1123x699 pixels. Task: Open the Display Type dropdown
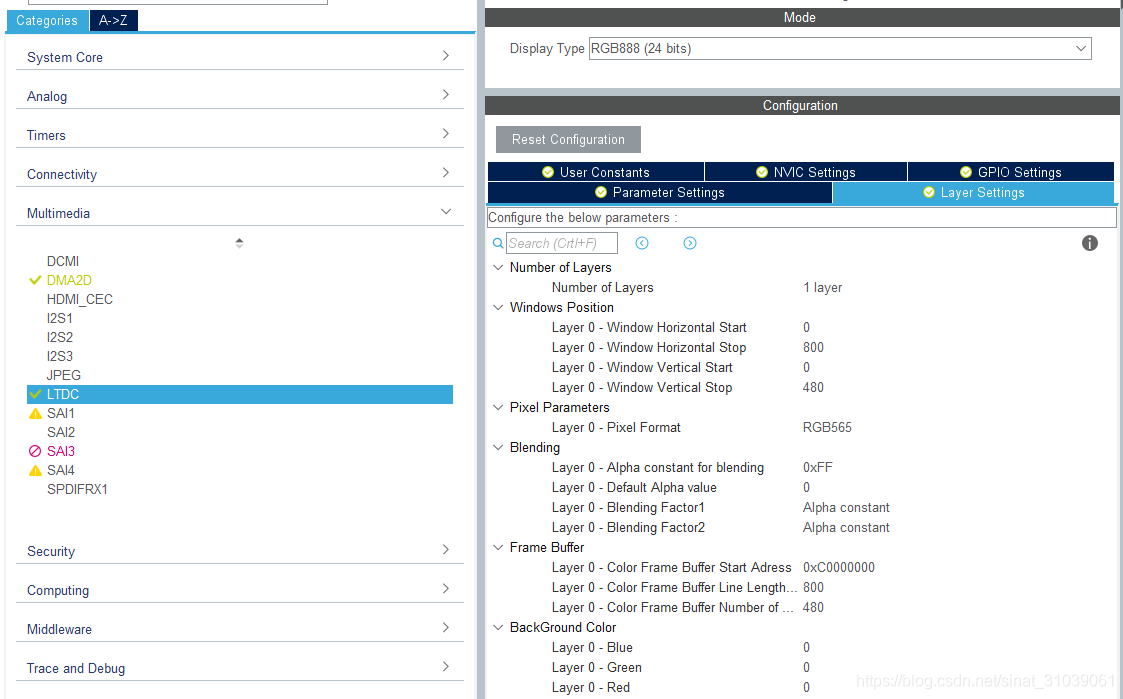coord(839,49)
